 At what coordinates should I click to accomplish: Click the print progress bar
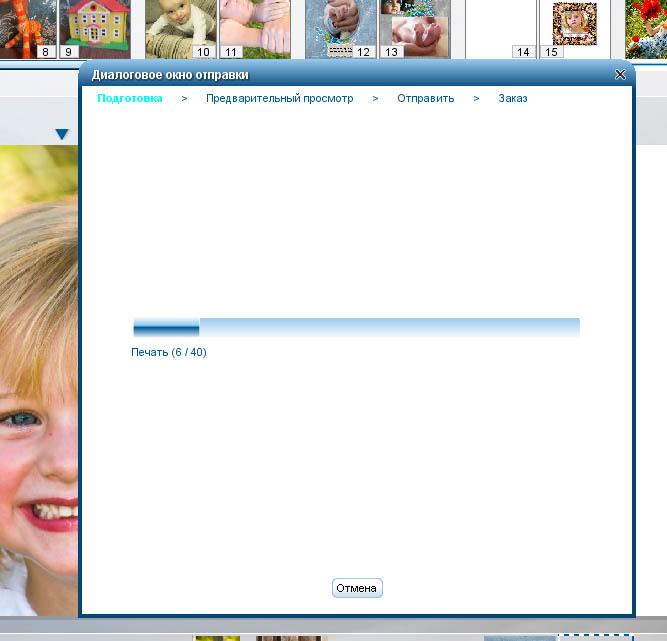pos(356,328)
